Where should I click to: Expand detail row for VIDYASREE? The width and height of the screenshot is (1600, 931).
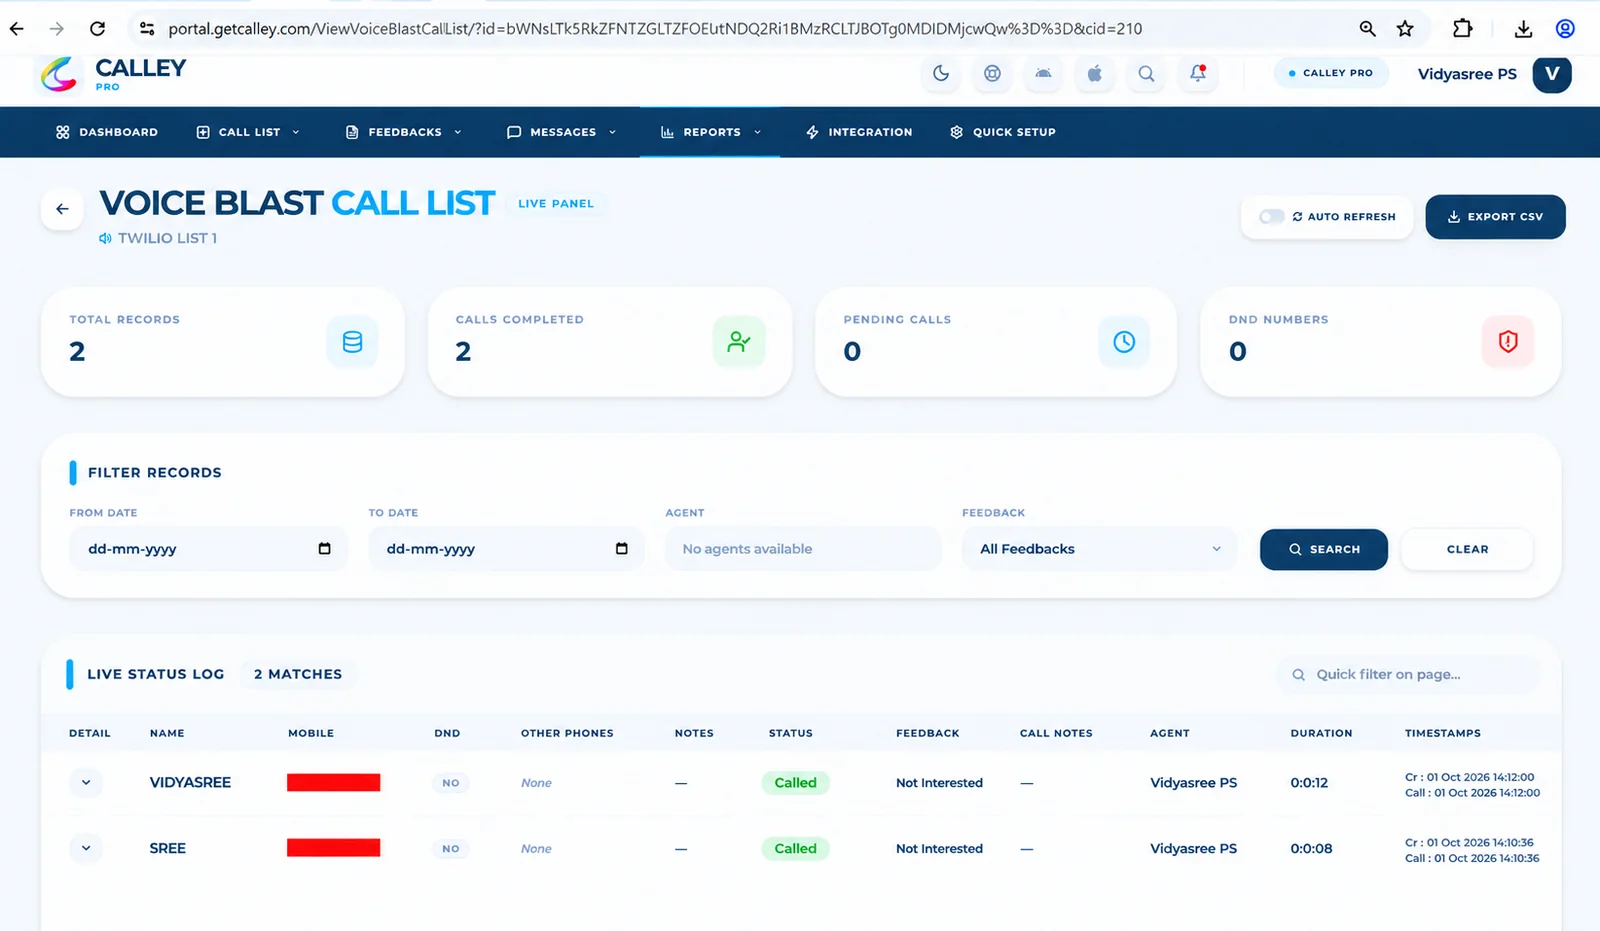pos(86,782)
